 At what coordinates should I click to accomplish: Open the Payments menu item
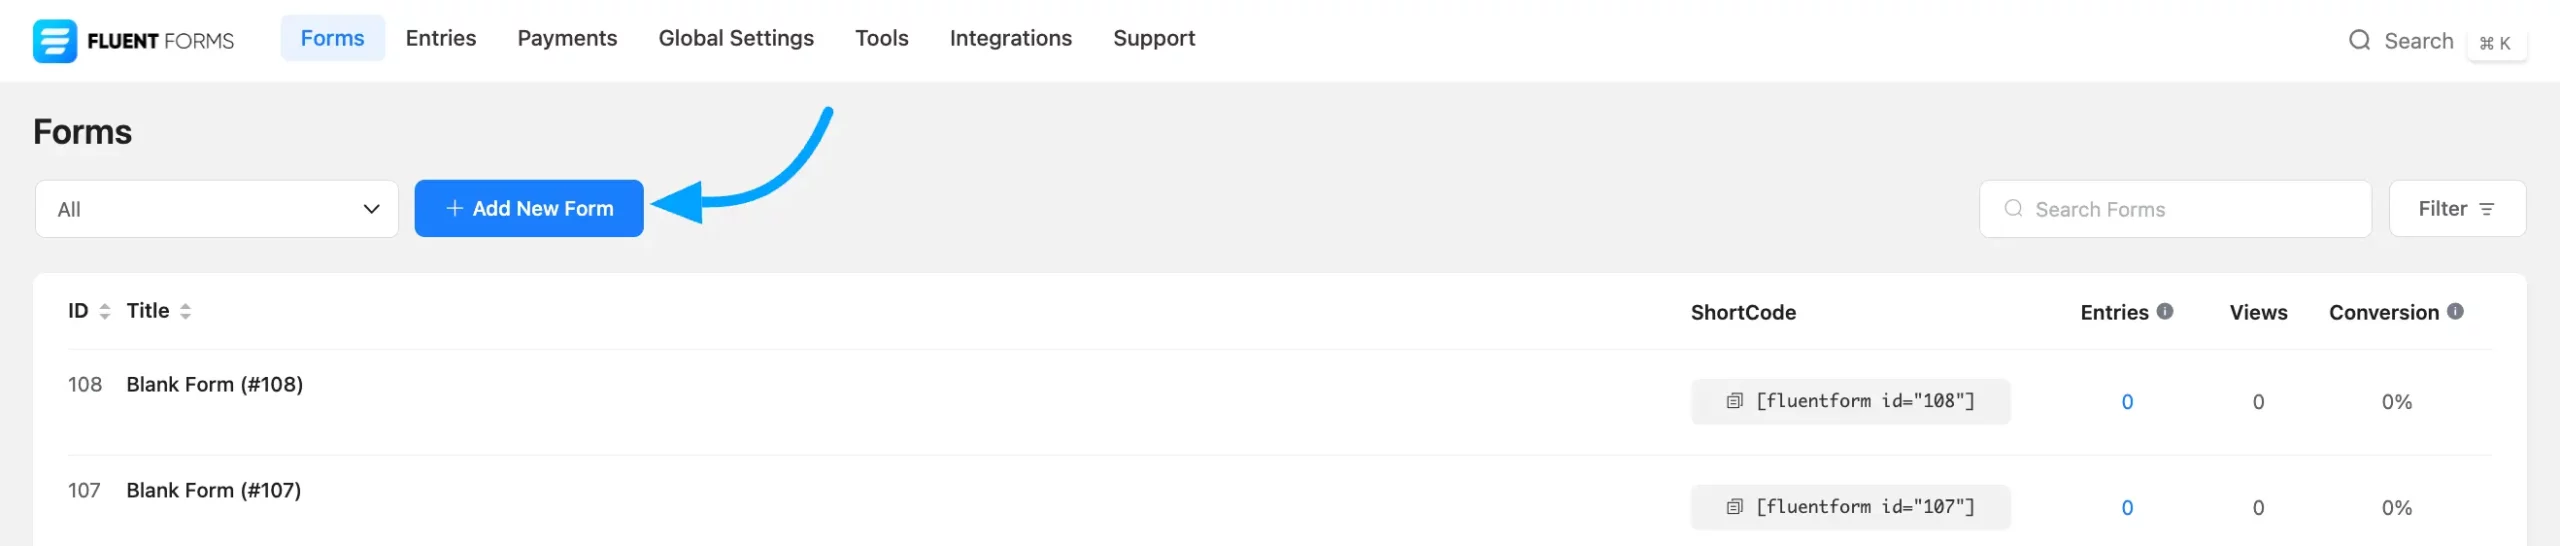click(567, 38)
